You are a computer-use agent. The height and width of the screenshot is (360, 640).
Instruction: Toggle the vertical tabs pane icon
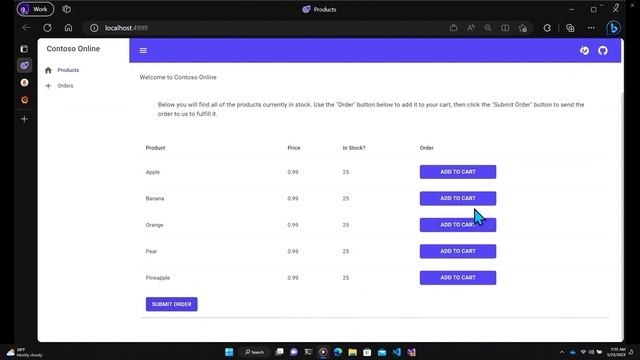[x=24, y=49]
